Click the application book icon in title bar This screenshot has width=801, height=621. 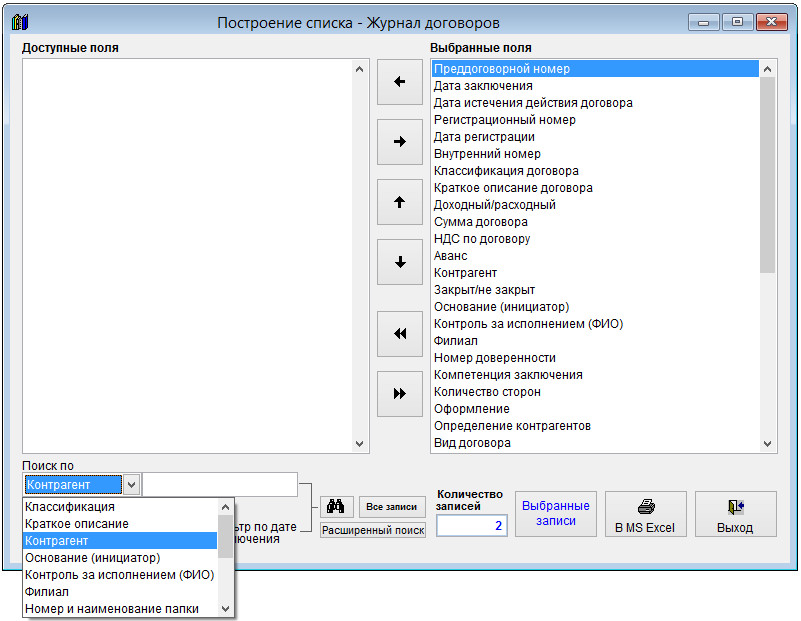click(x=20, y=22)
